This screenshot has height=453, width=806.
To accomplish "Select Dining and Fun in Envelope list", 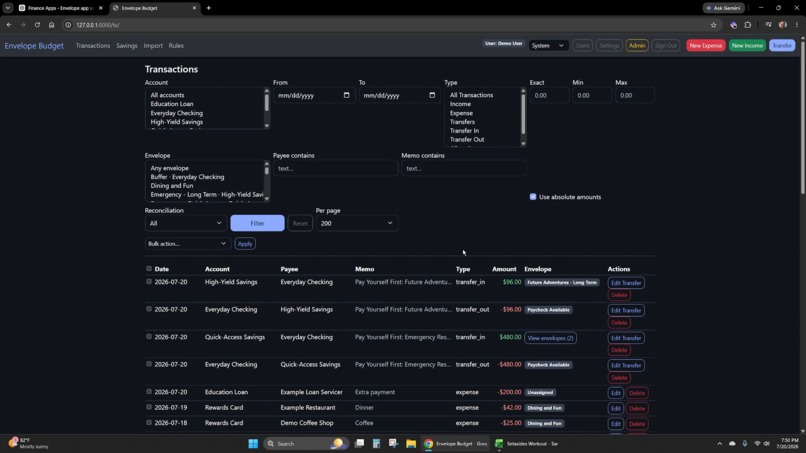I will click(172, 186).
